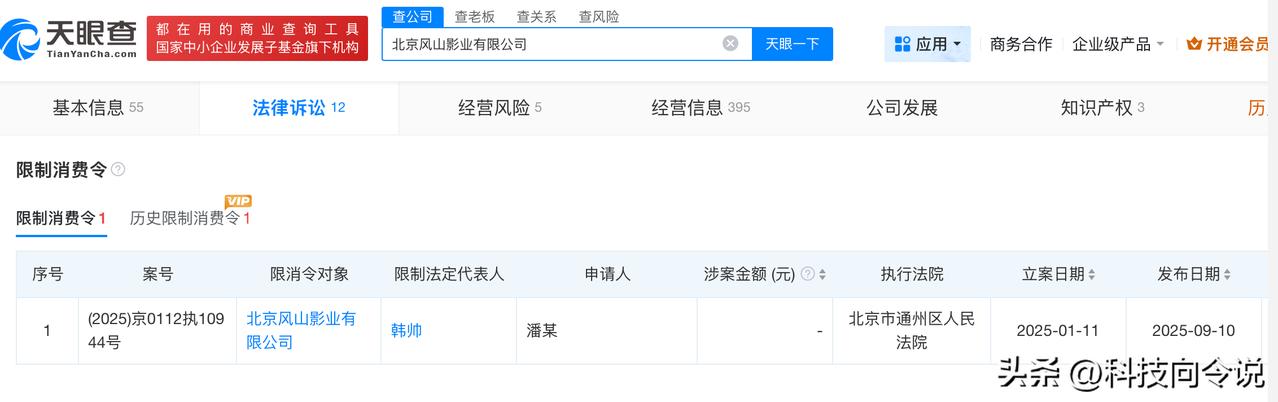
Task: Sort by 发布日期 using sort arrows
Action: tap(1227, 274)
